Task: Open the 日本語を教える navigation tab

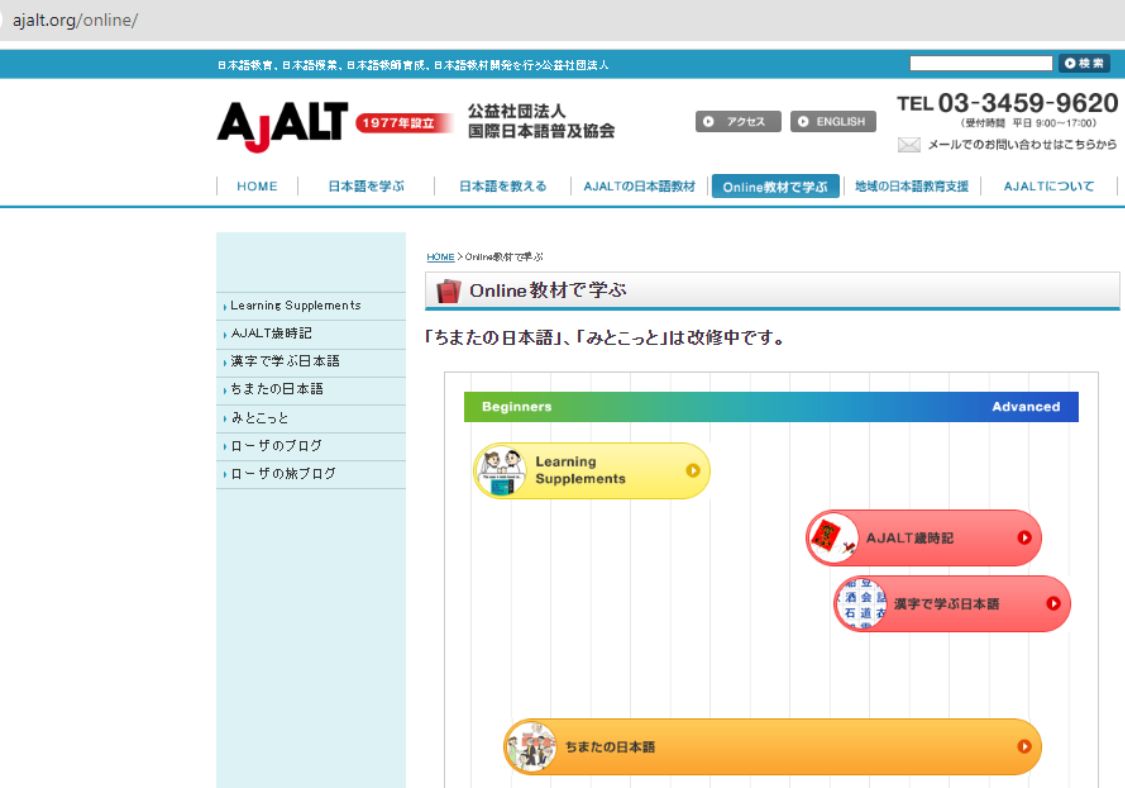Action: click(502, 186)
